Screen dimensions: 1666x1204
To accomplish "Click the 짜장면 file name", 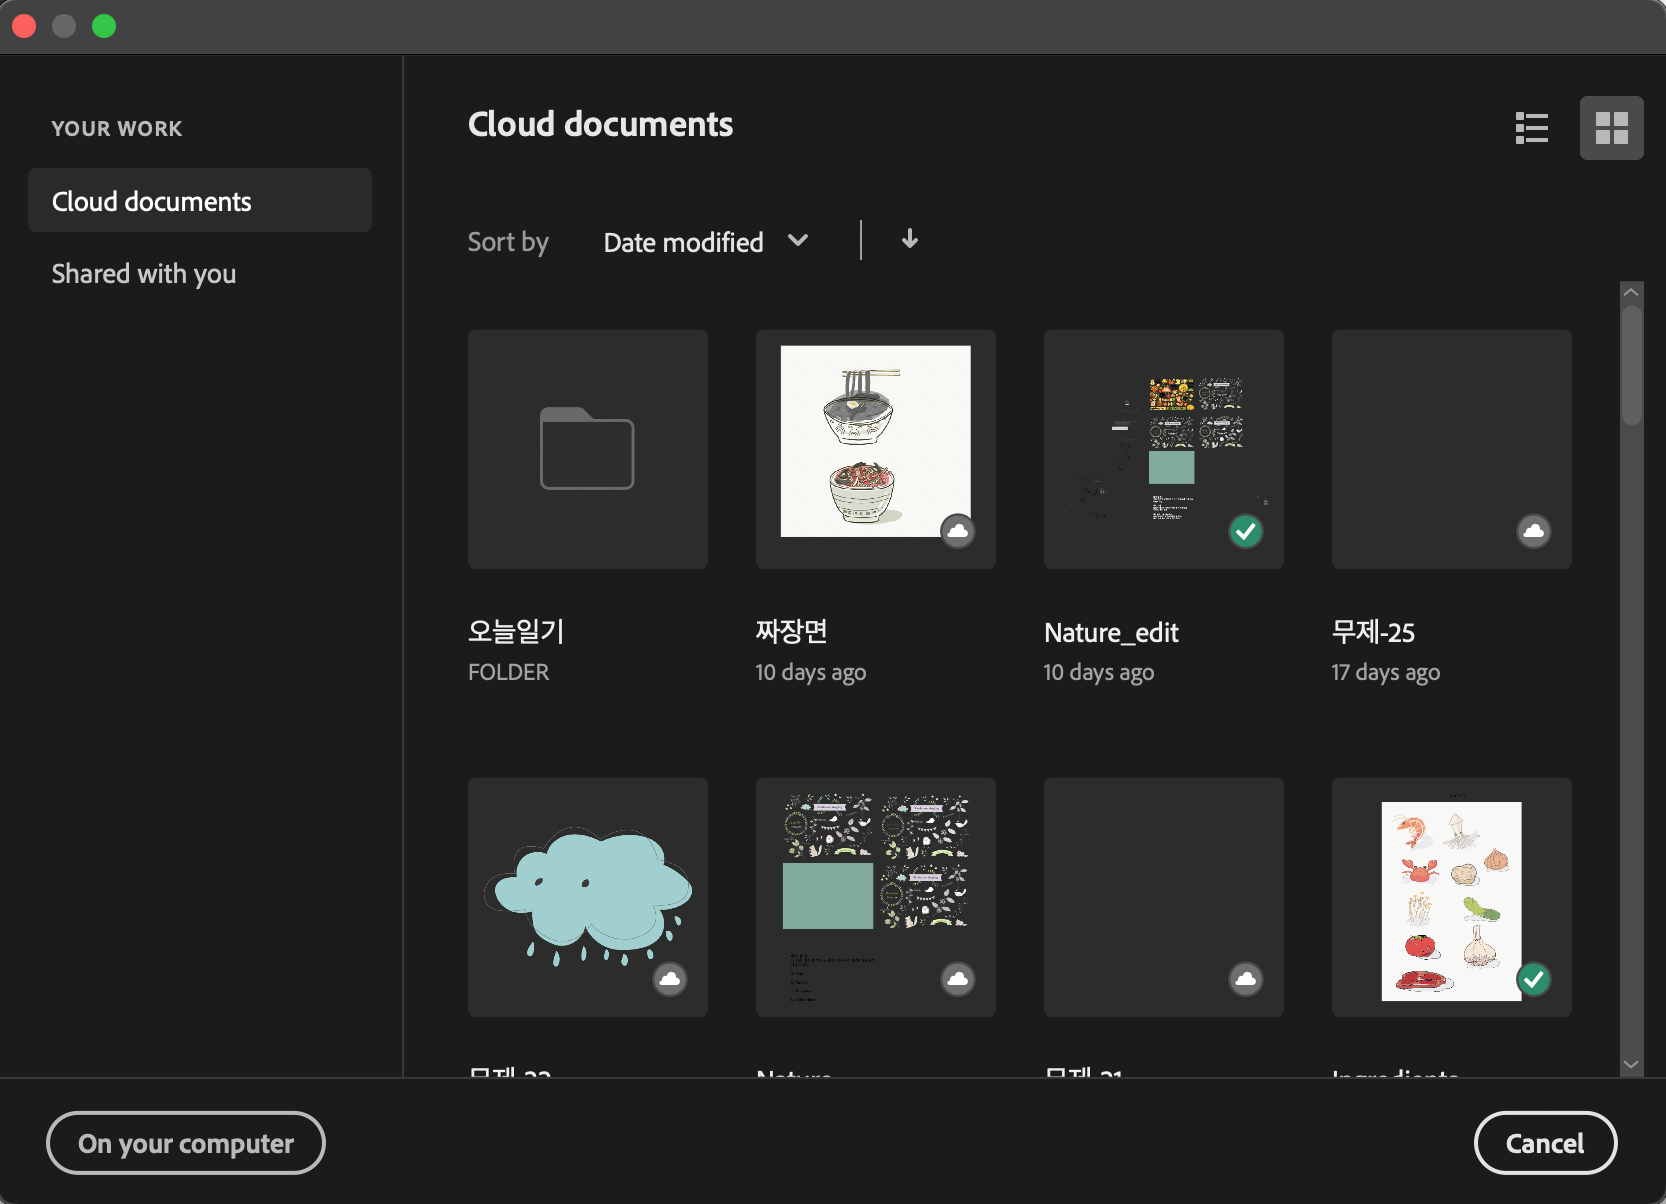I will pos(792,631).
